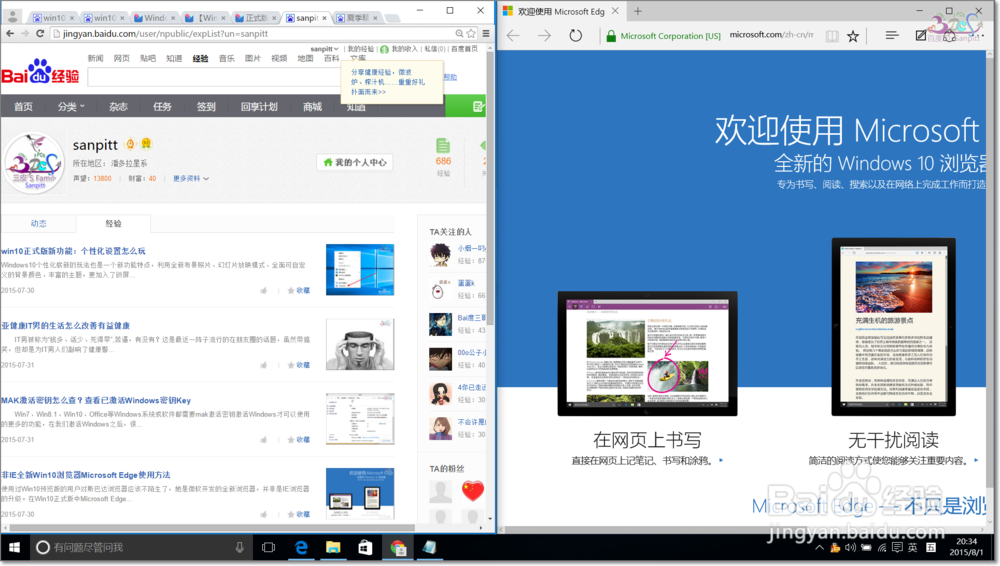The image size is (1000, 566).
Task: Open Action Center notification icon
Action: (x=897, y=547)
